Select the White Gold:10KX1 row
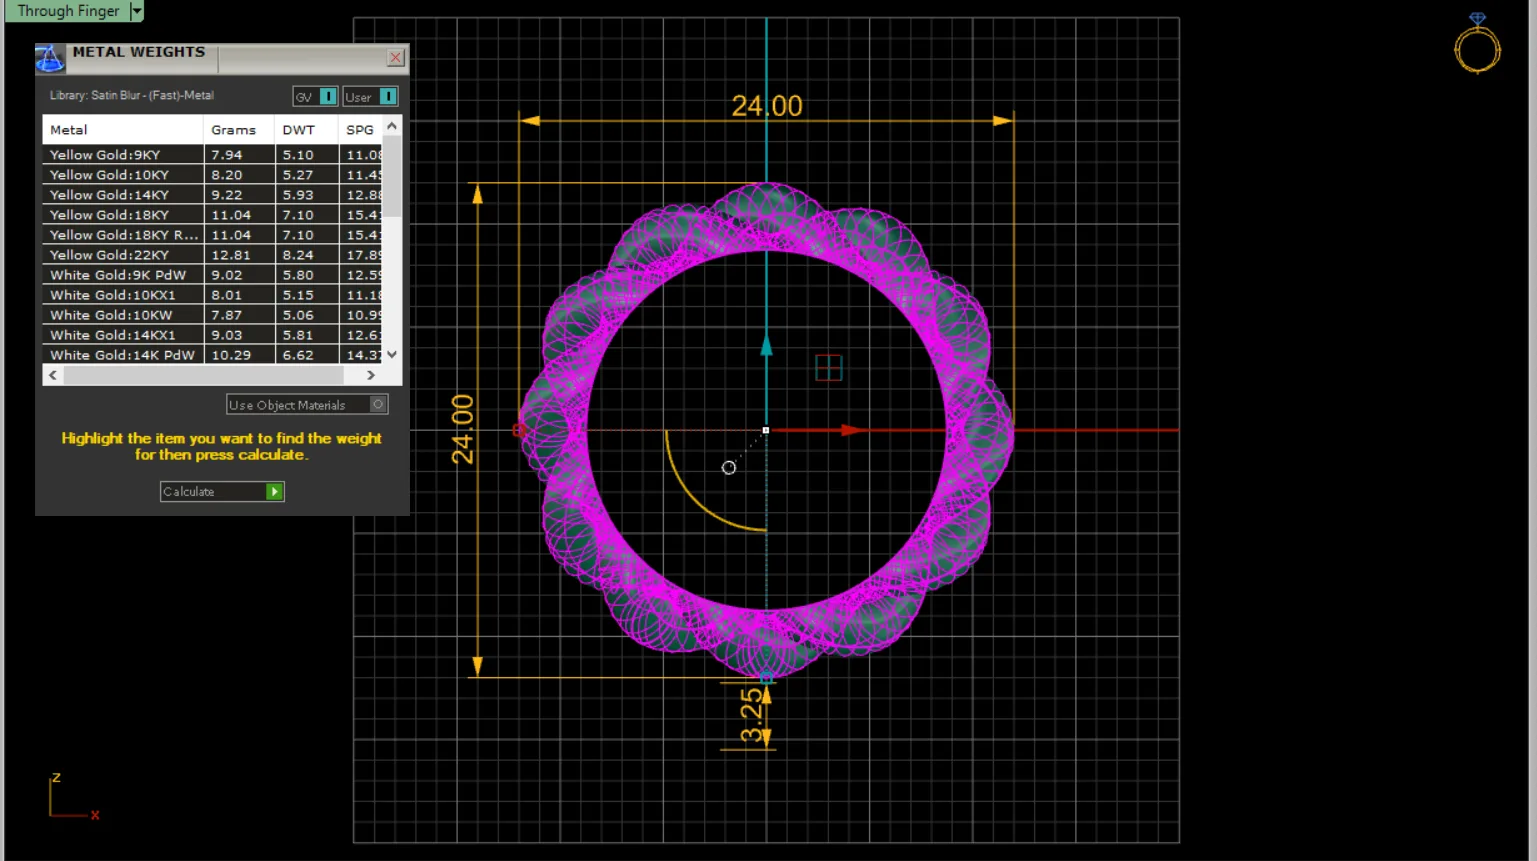 (x=212, y=295)
